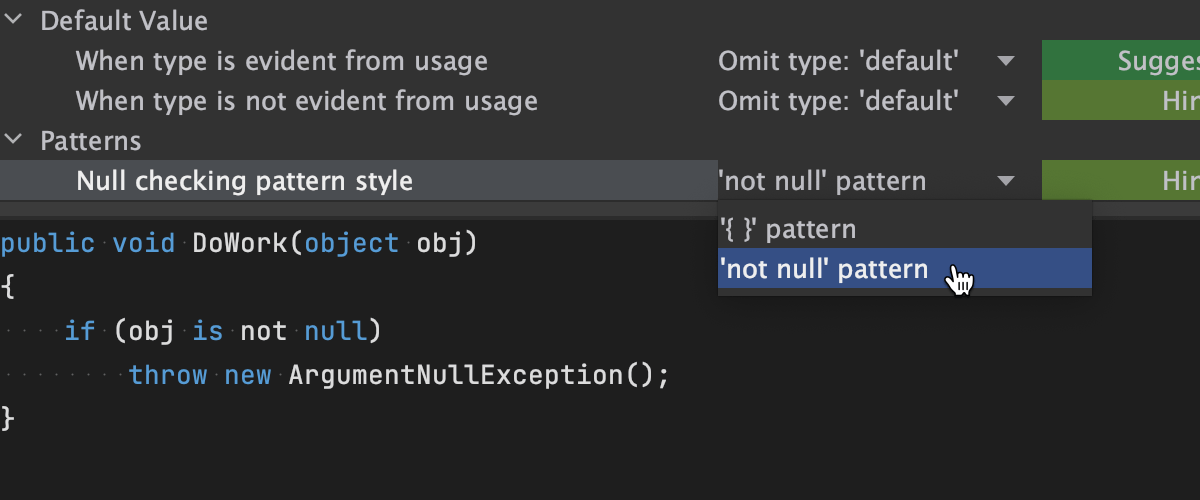Select 'When type is evident from usage' row
Screen dimensions: 1200x500
[281, 61]
